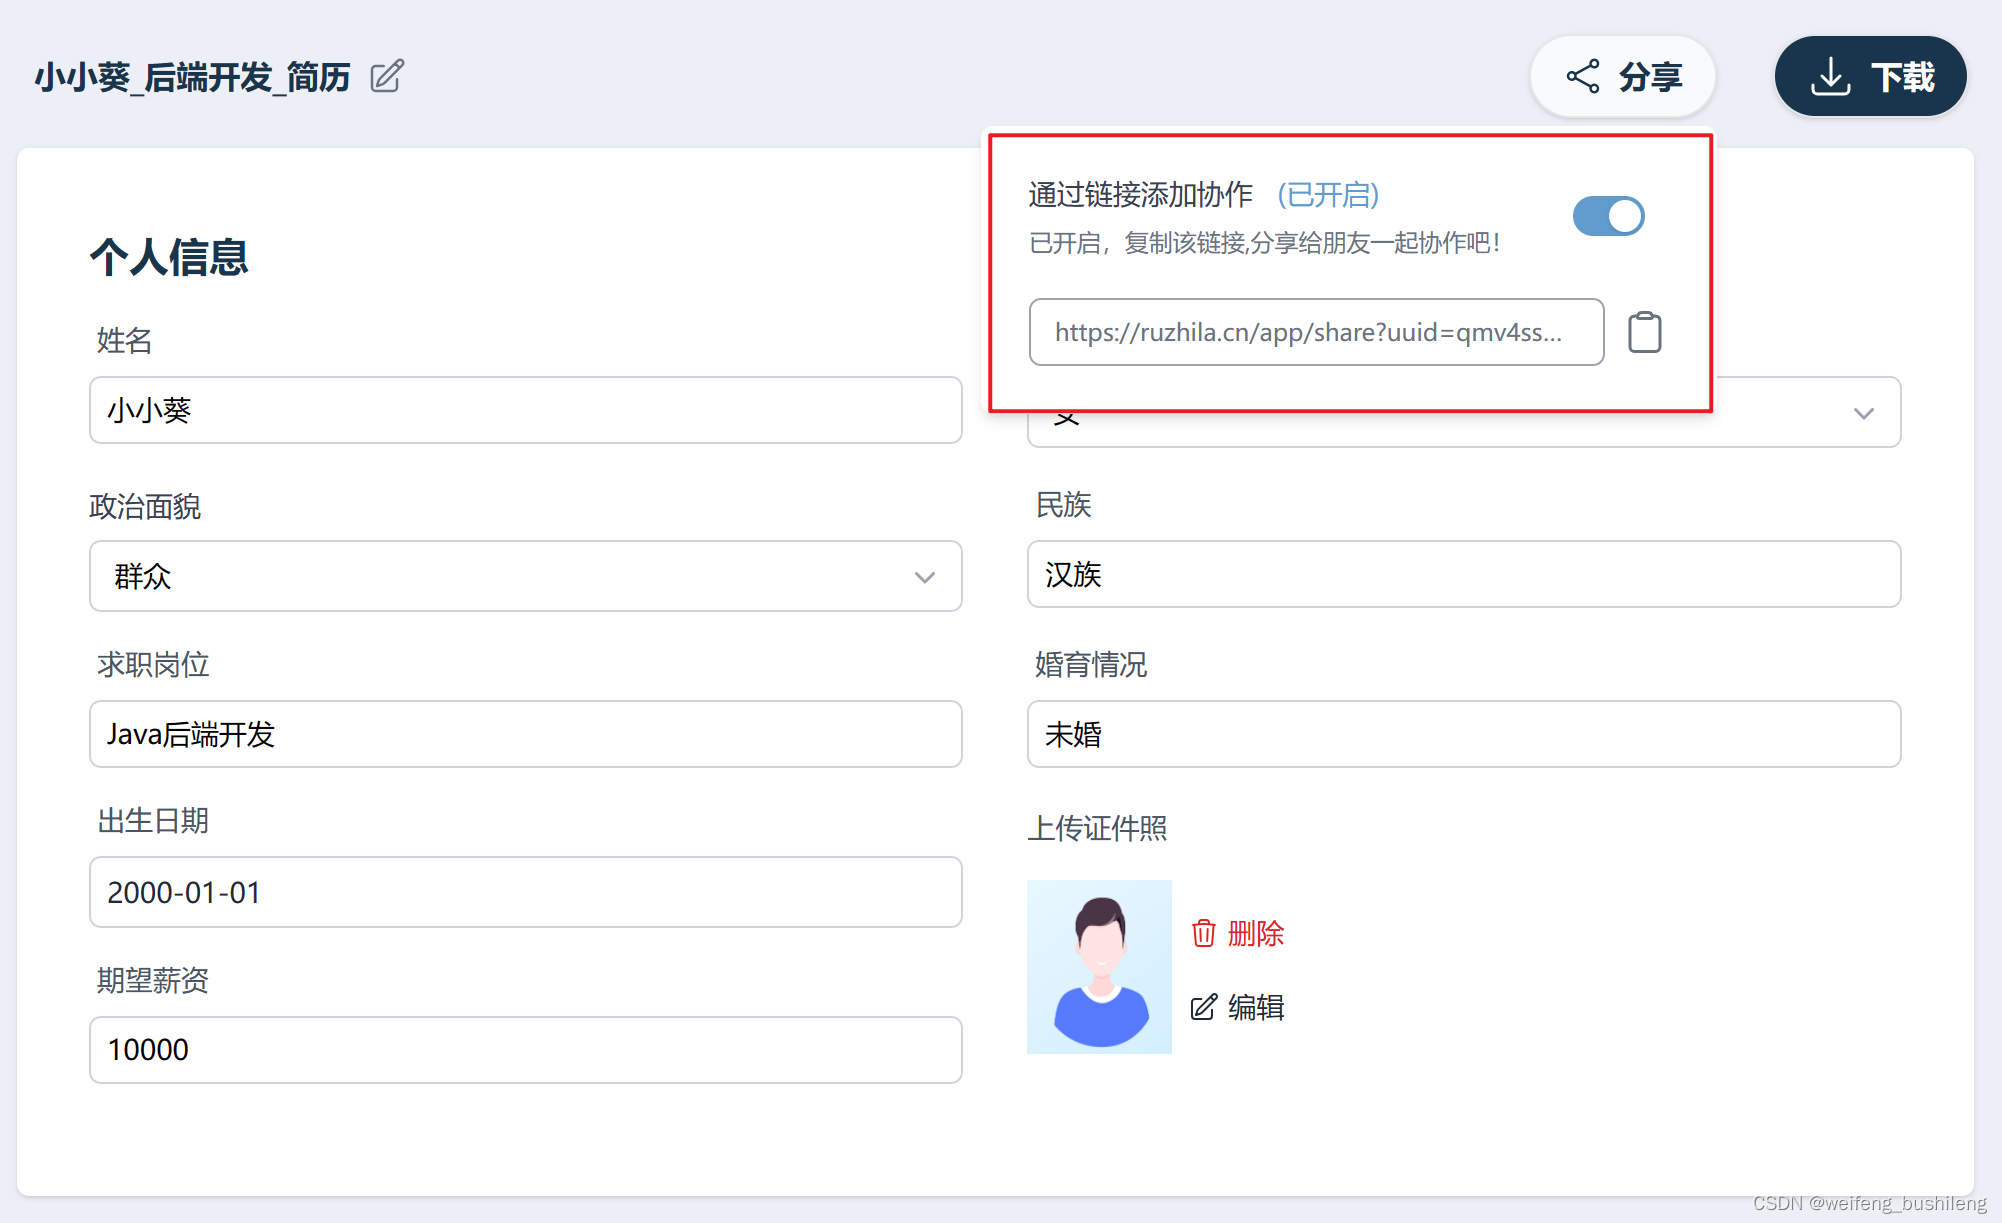The image size is (2002, 1223).
Task: Select the 婚育情况 field showing 未婚
Action: [1463, 734]
